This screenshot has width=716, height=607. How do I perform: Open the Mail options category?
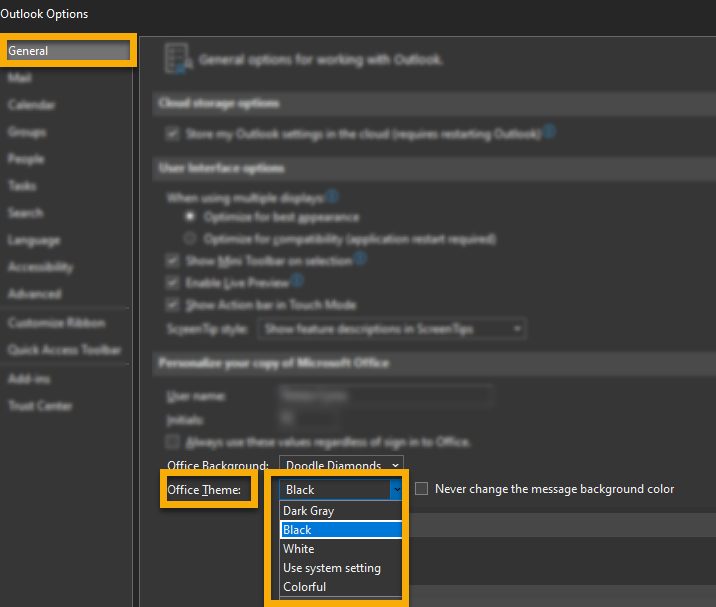20,78
